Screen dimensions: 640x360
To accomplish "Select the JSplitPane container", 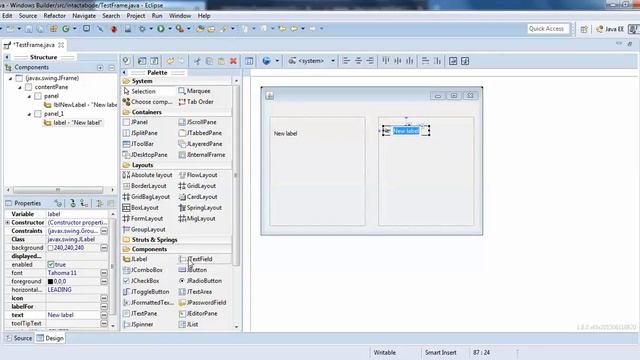I will click(140, 133).
